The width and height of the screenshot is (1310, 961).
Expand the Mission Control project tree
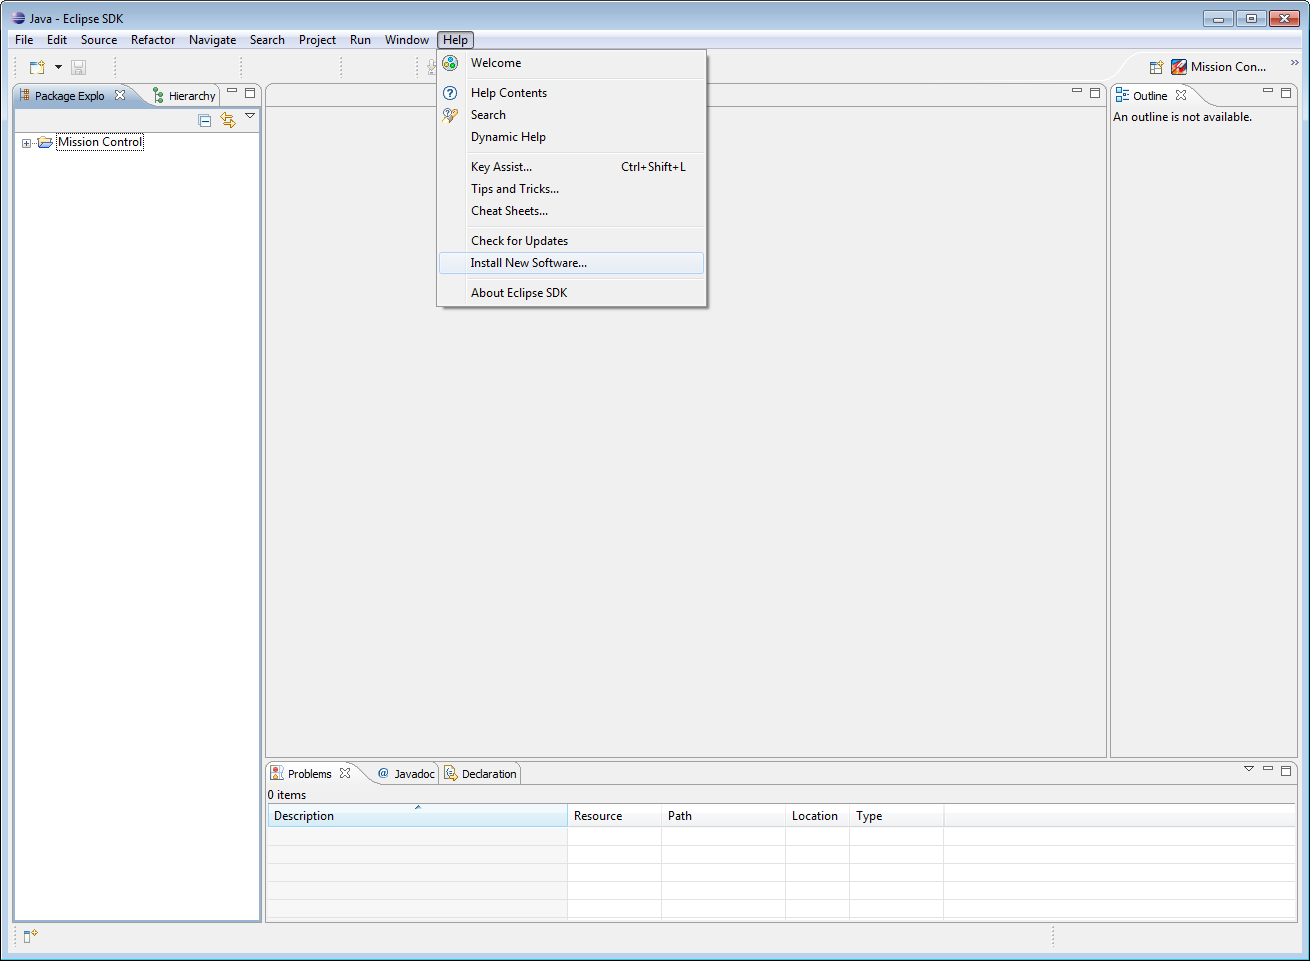click(x=26, y=143)
